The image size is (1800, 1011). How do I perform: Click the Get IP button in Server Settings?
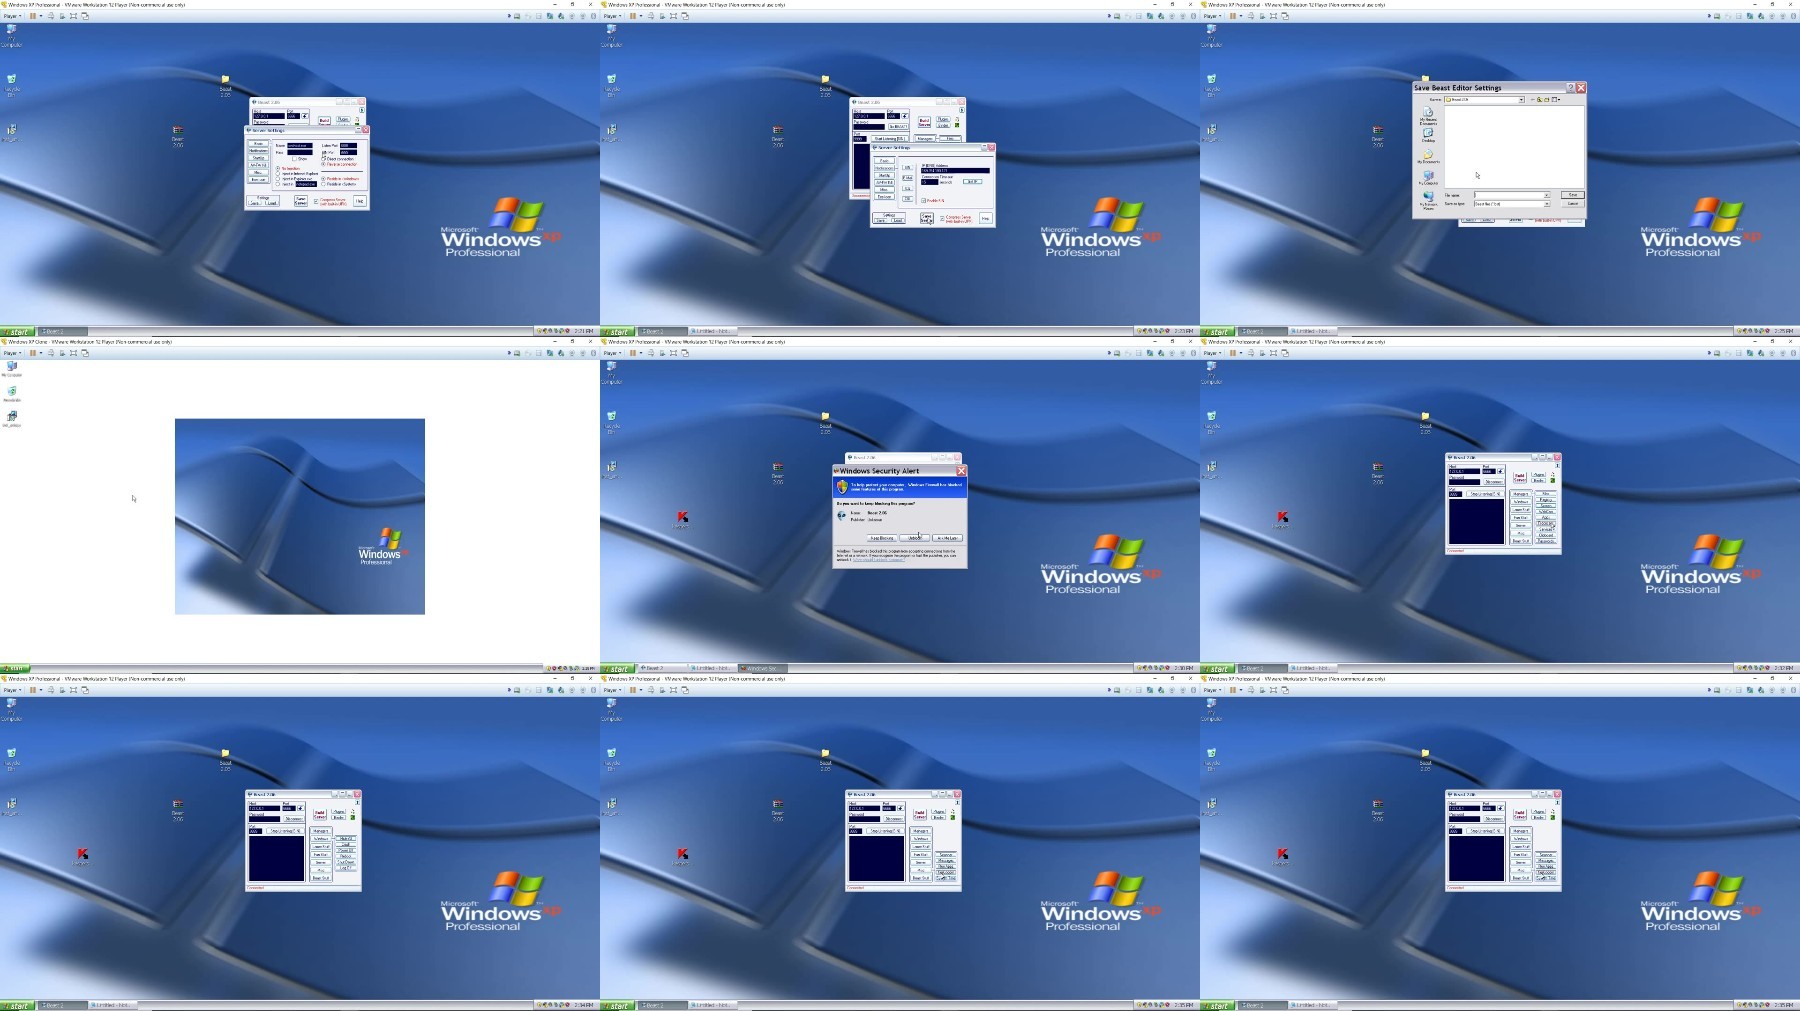972,181
